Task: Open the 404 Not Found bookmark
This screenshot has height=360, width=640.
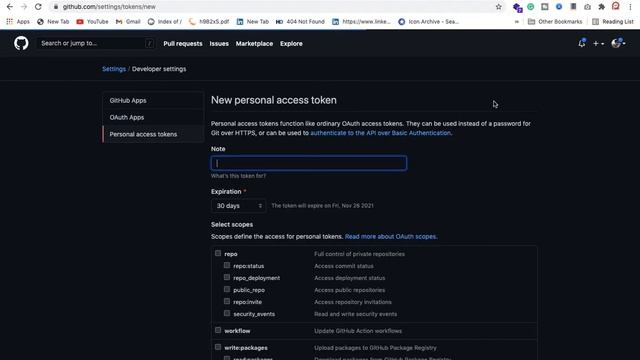Action: point(300,22)
